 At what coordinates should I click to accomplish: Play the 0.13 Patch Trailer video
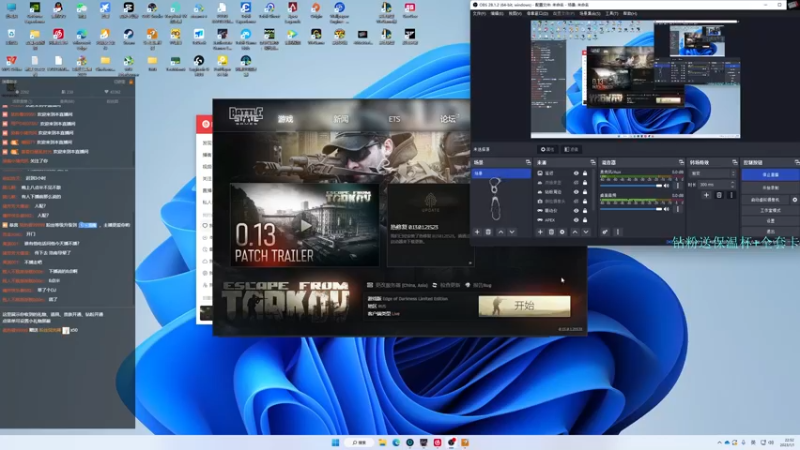click(x=305, y=225)
